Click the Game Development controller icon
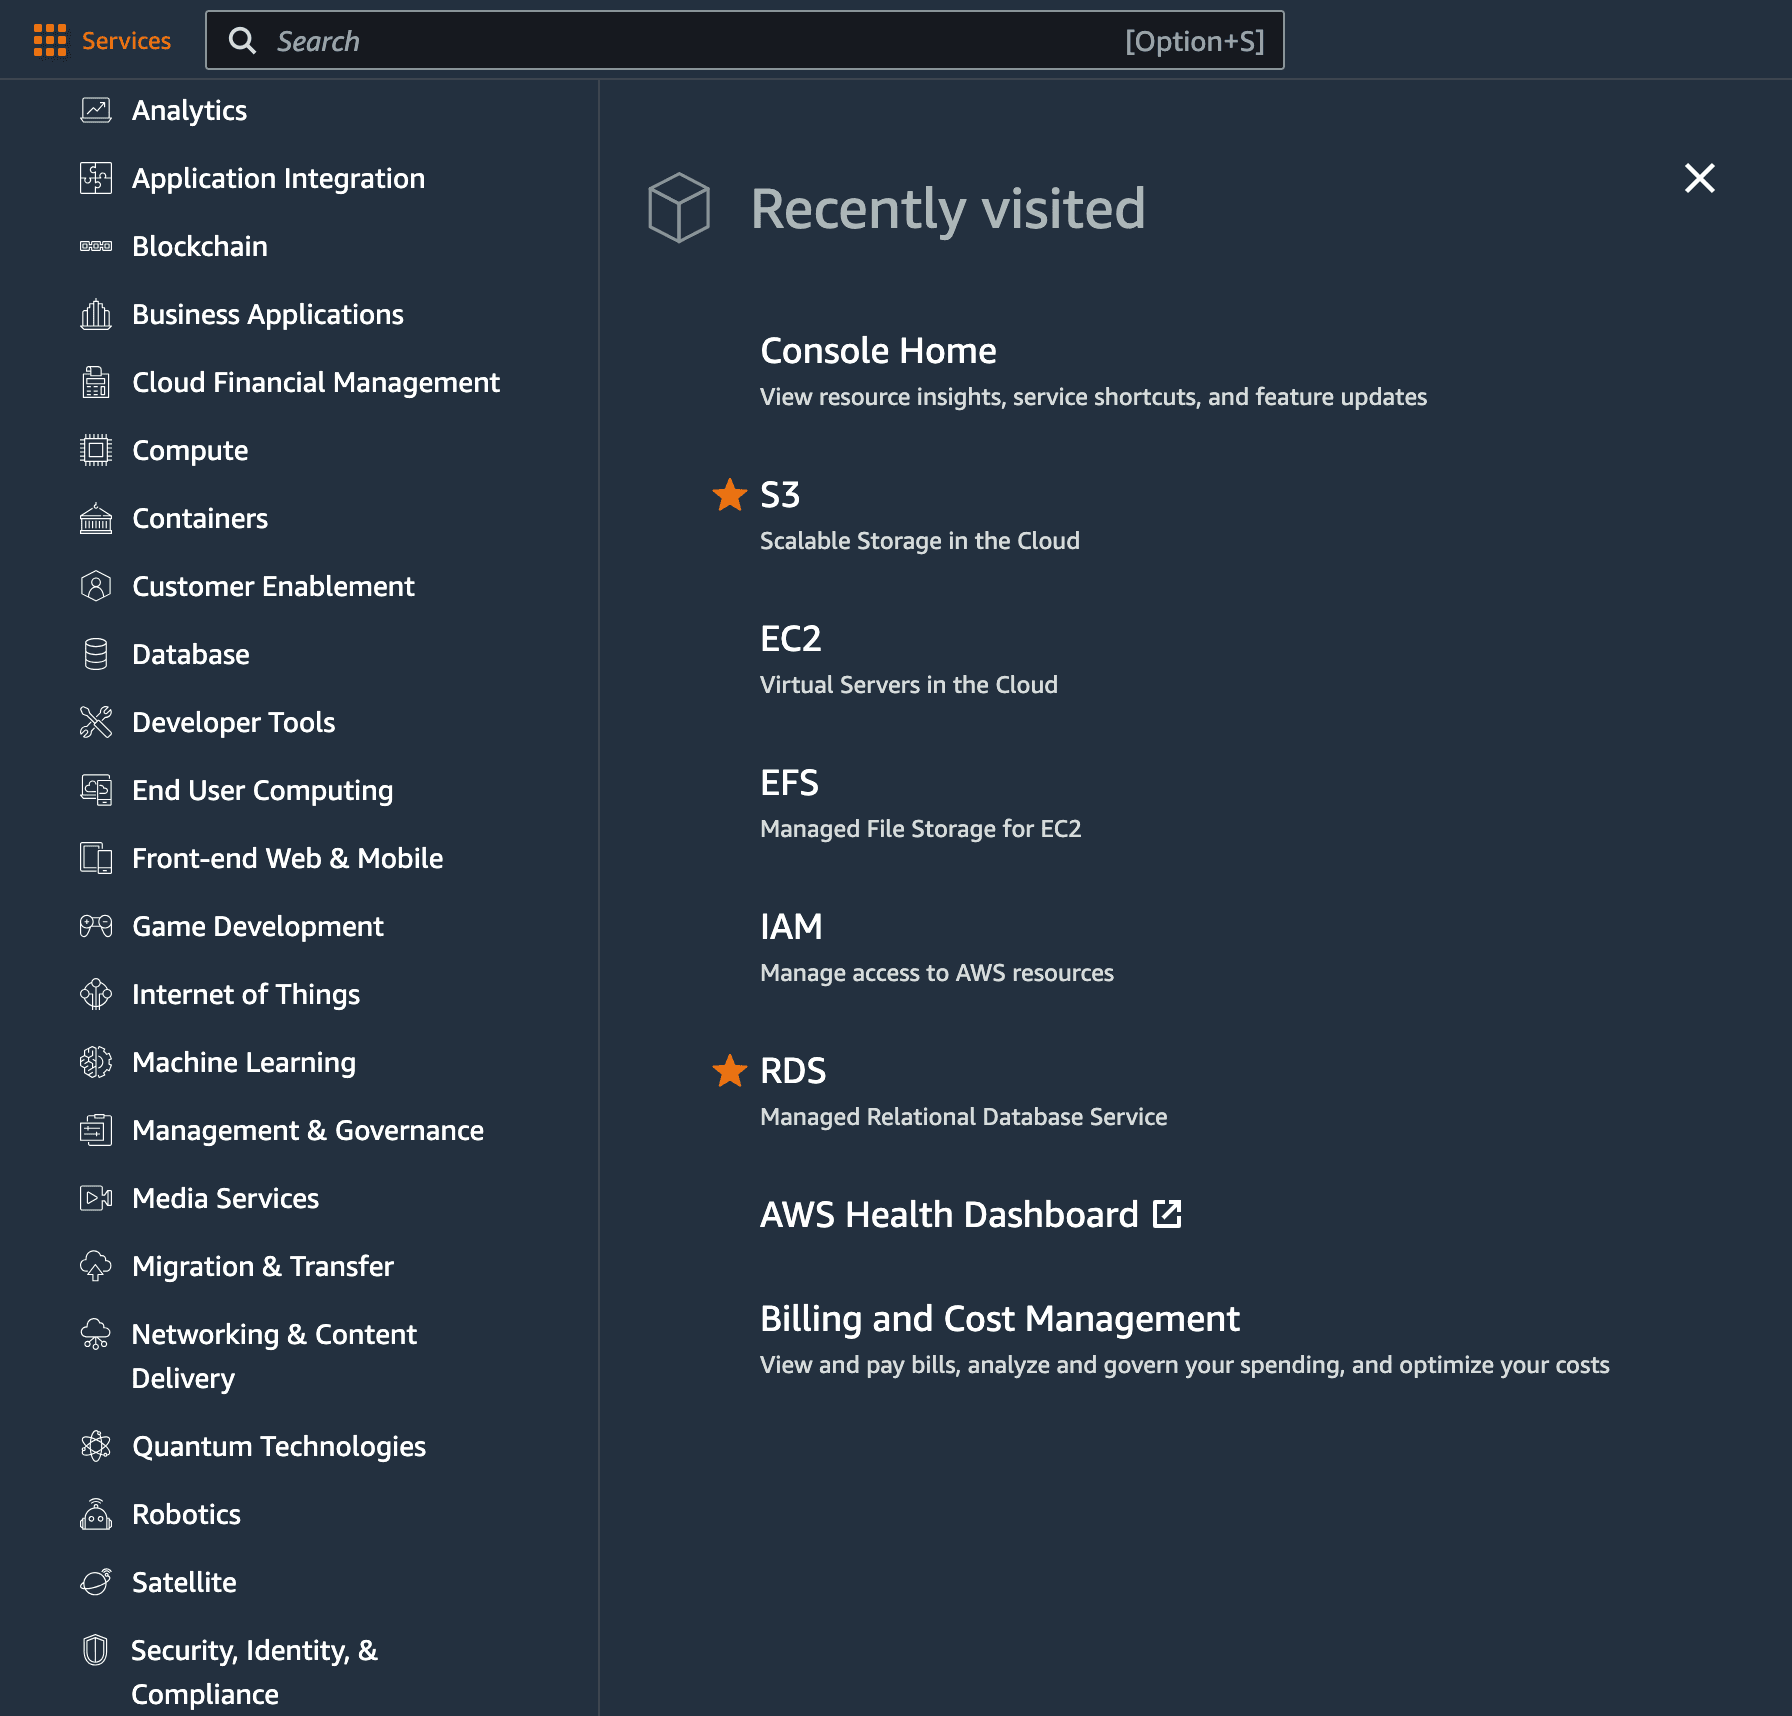1792x1716 pixels. pos(96,926)
